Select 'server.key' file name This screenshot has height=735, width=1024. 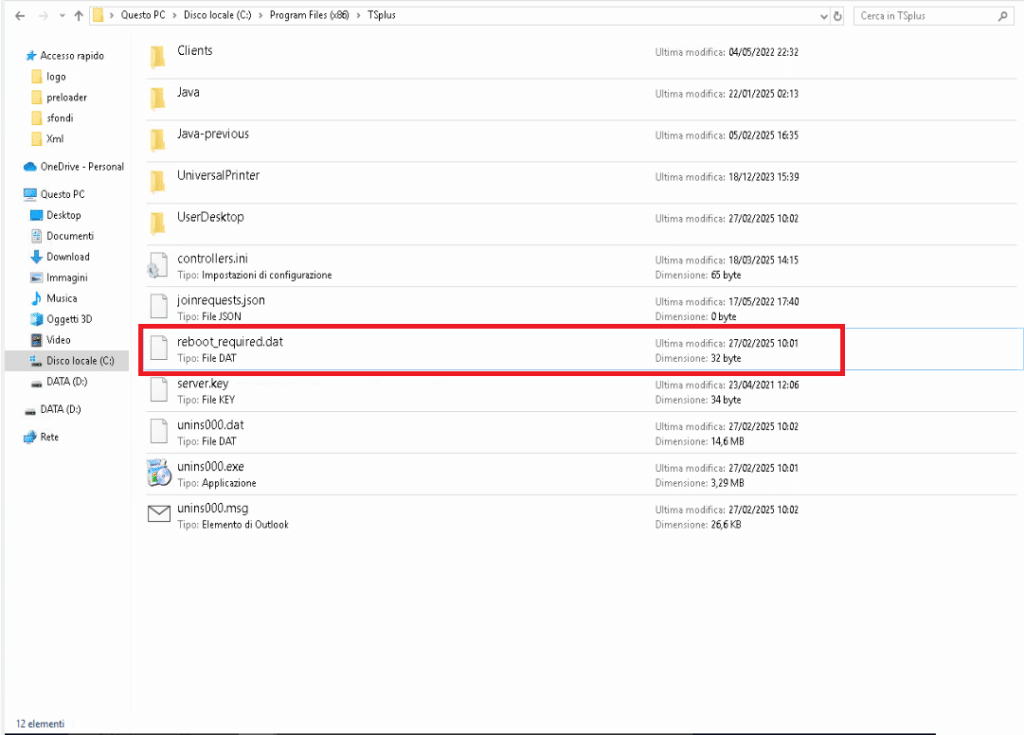pos(202,384)
